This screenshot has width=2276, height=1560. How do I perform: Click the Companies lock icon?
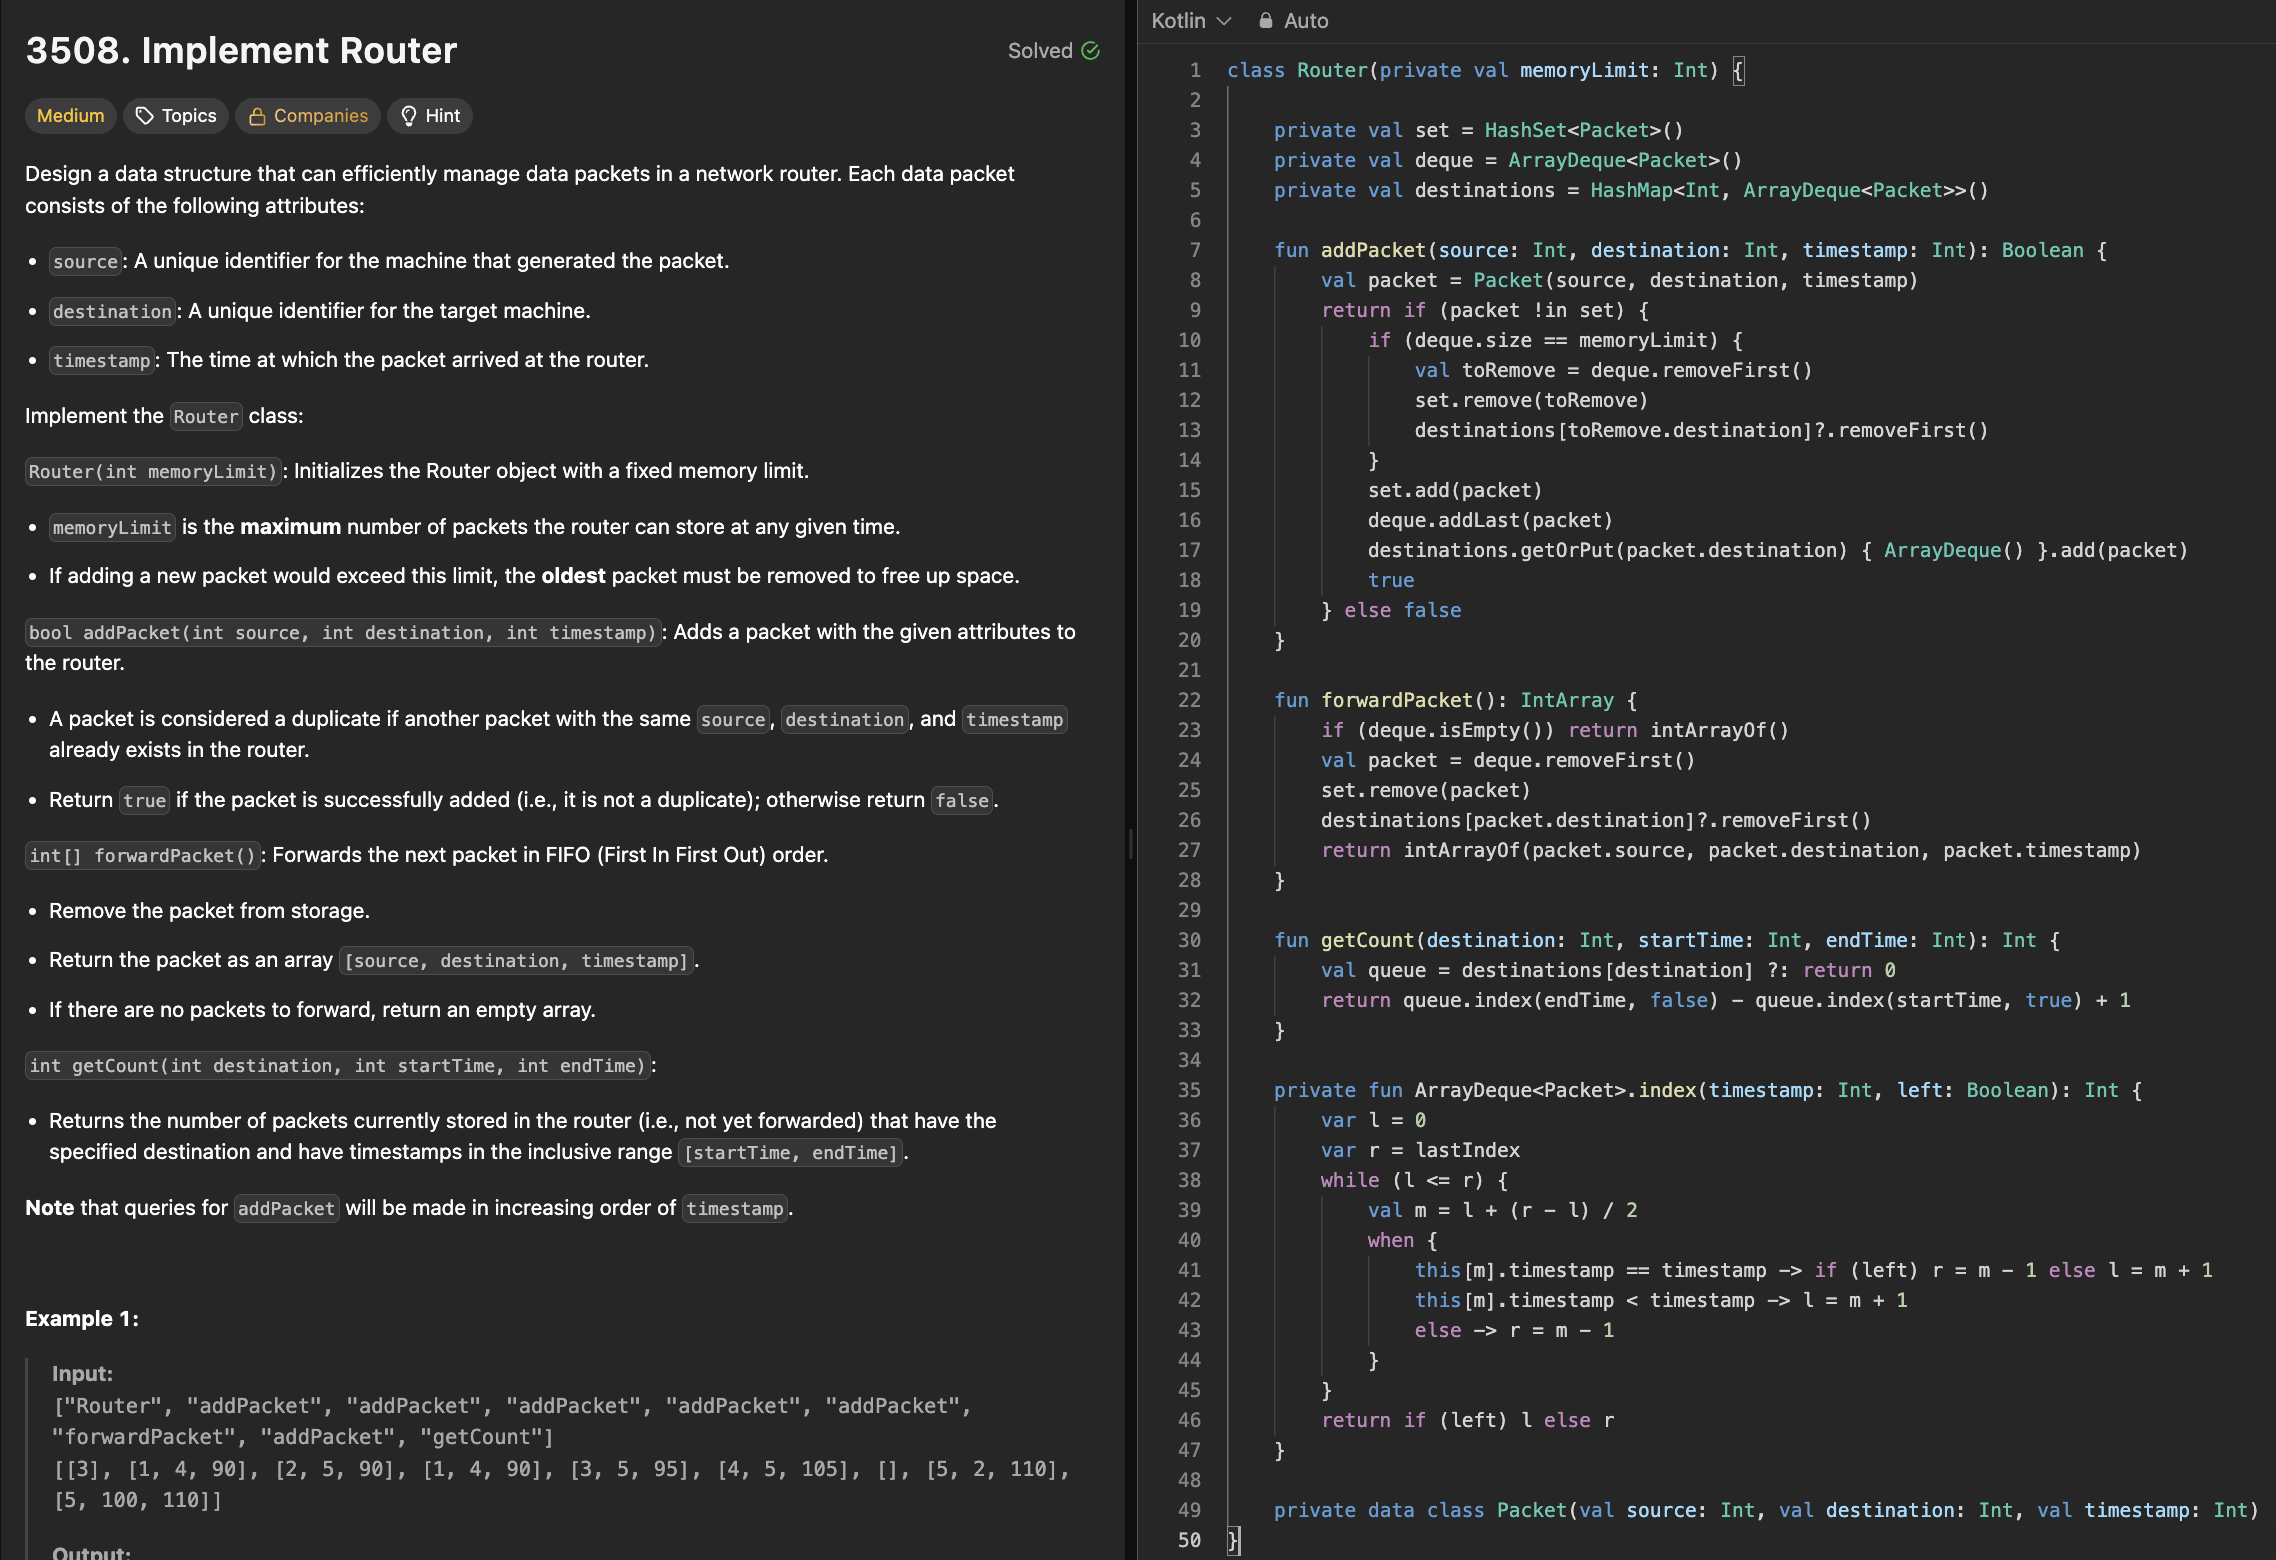257,116
